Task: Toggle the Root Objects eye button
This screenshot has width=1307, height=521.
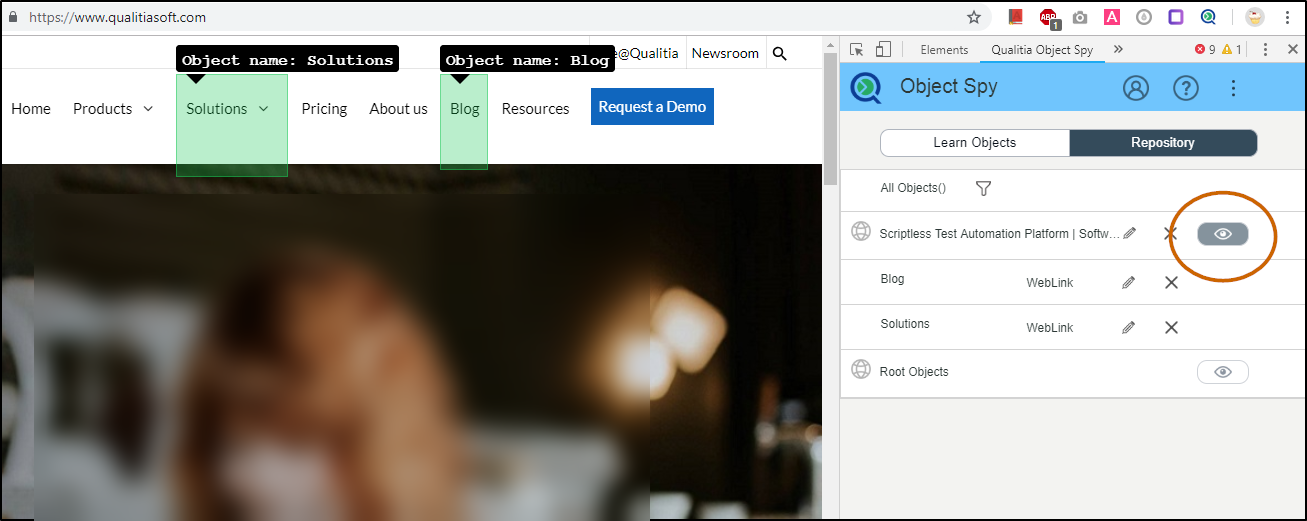Action: [1222, 372]
